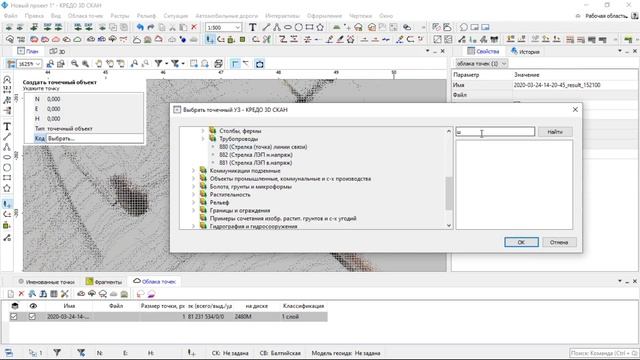640x360 pixels.
Task: Open the 'Рельеф' menu
Action: click(x=146, y=16)
